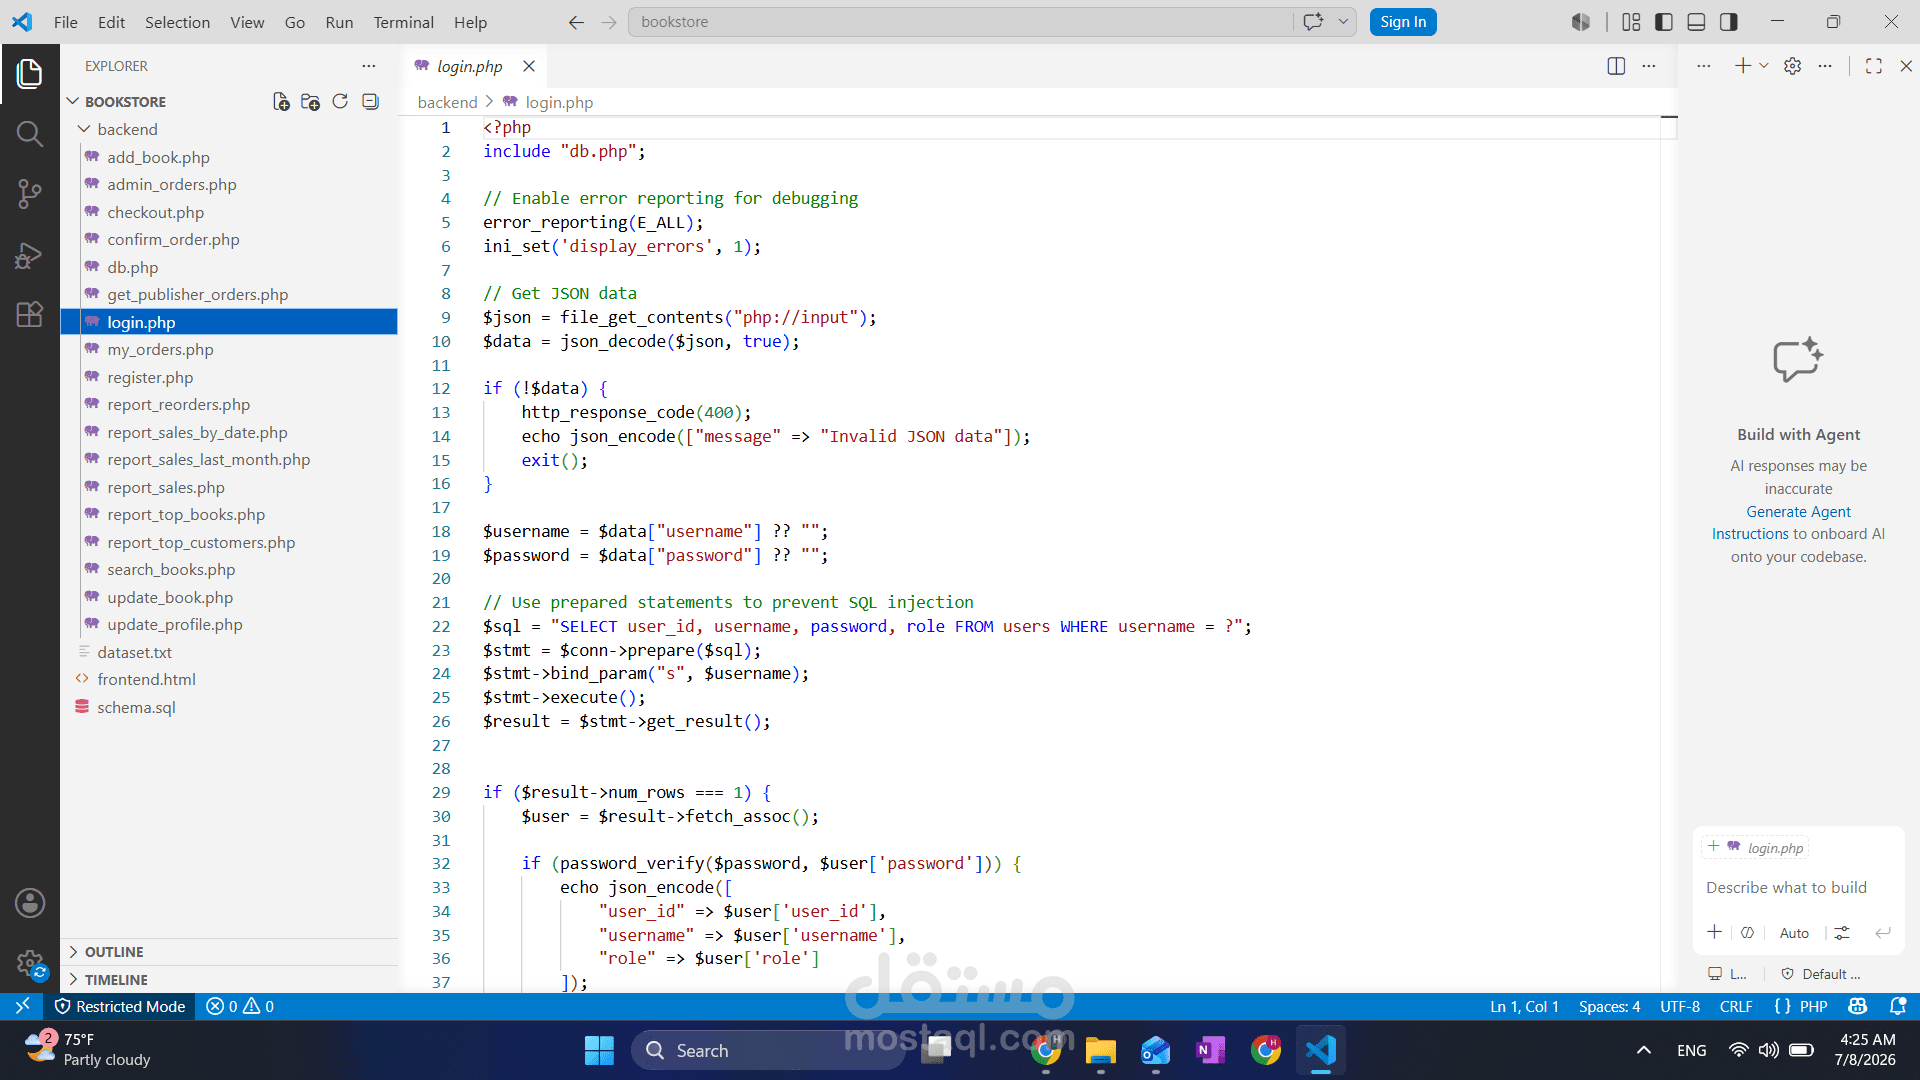Viewport: 1920px width, 1080px height.
Task: Open notifications bell in status bar
Action: [1898, 1006]
